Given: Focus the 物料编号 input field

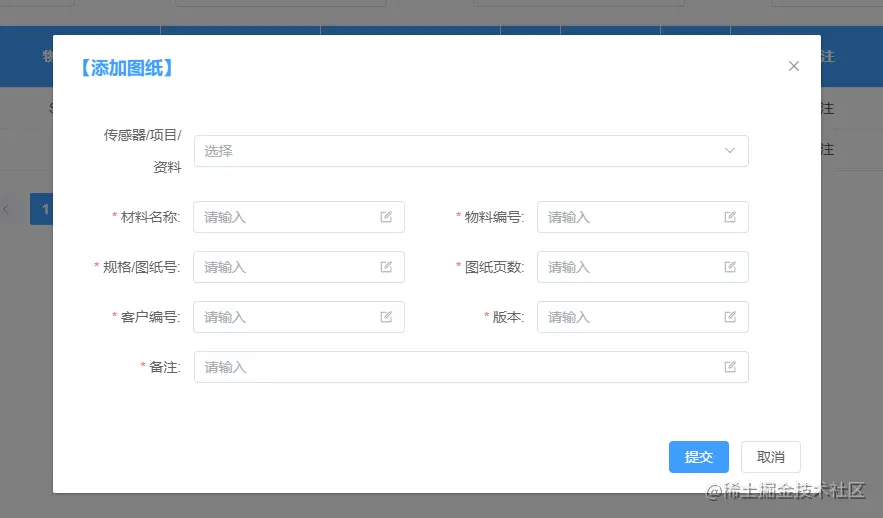Looking at the screenshot, I should pos(643,217).
